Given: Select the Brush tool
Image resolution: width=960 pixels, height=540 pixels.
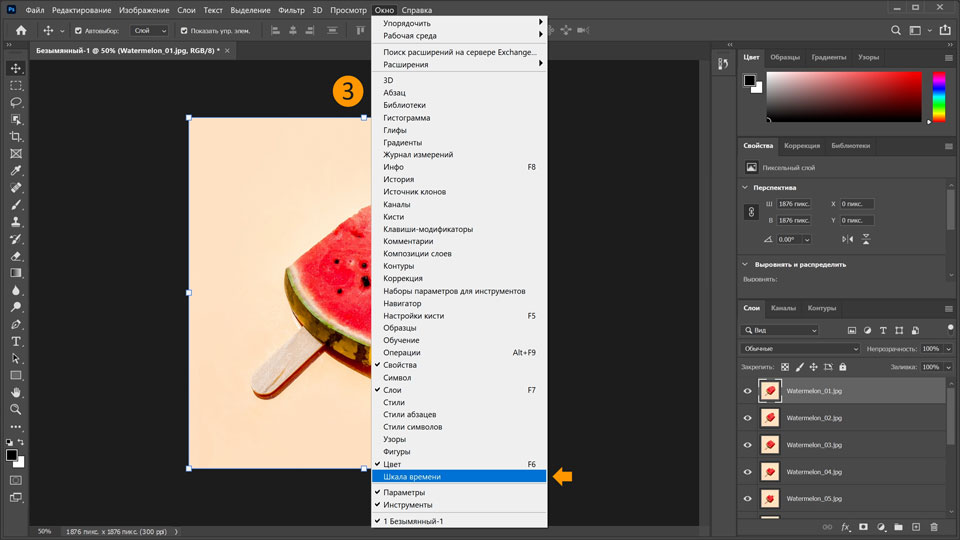Looking at the screenshot, I should [x=16, y=205].
